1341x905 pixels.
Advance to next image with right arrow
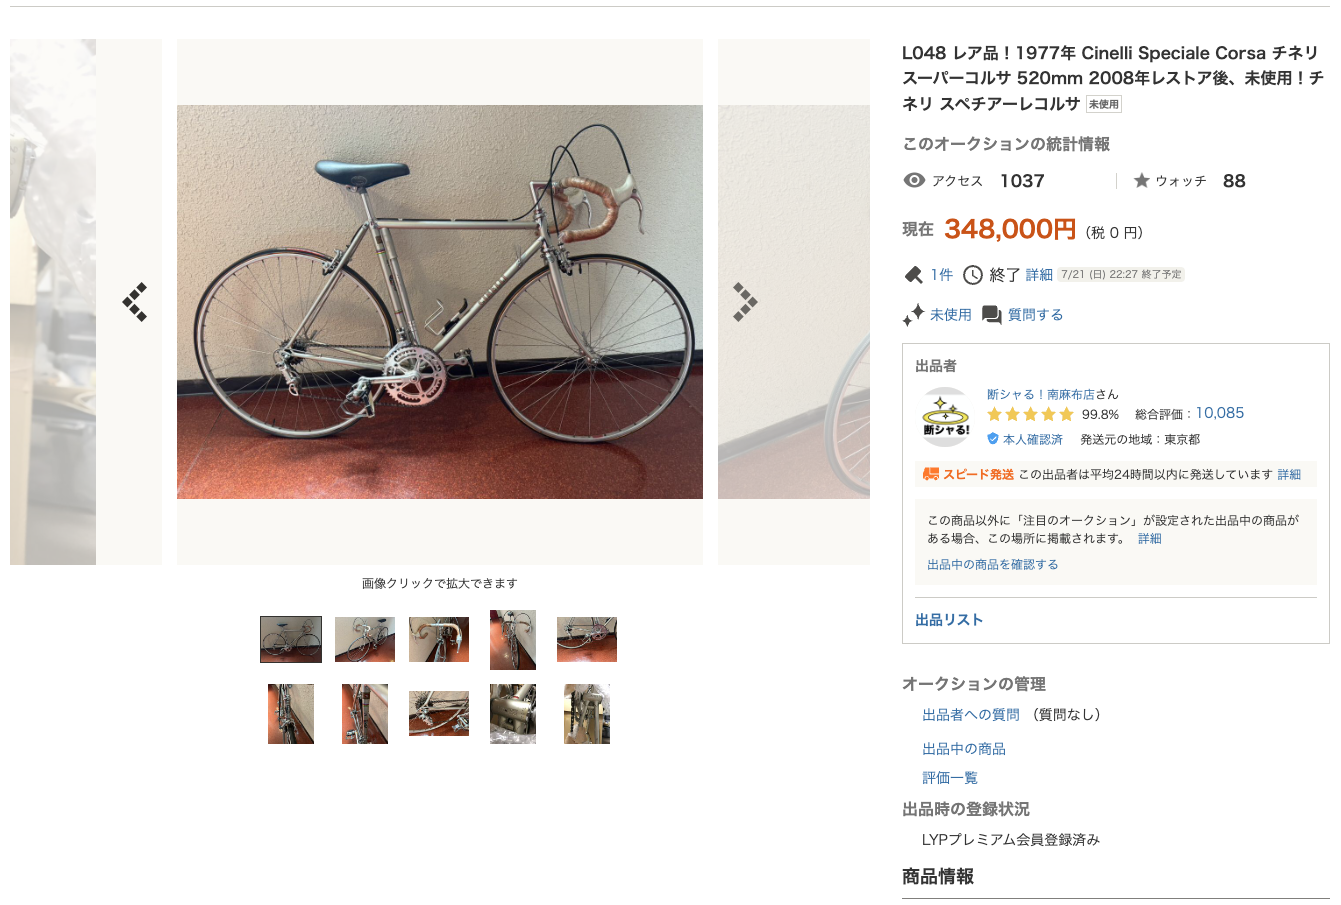coord(745,302)
